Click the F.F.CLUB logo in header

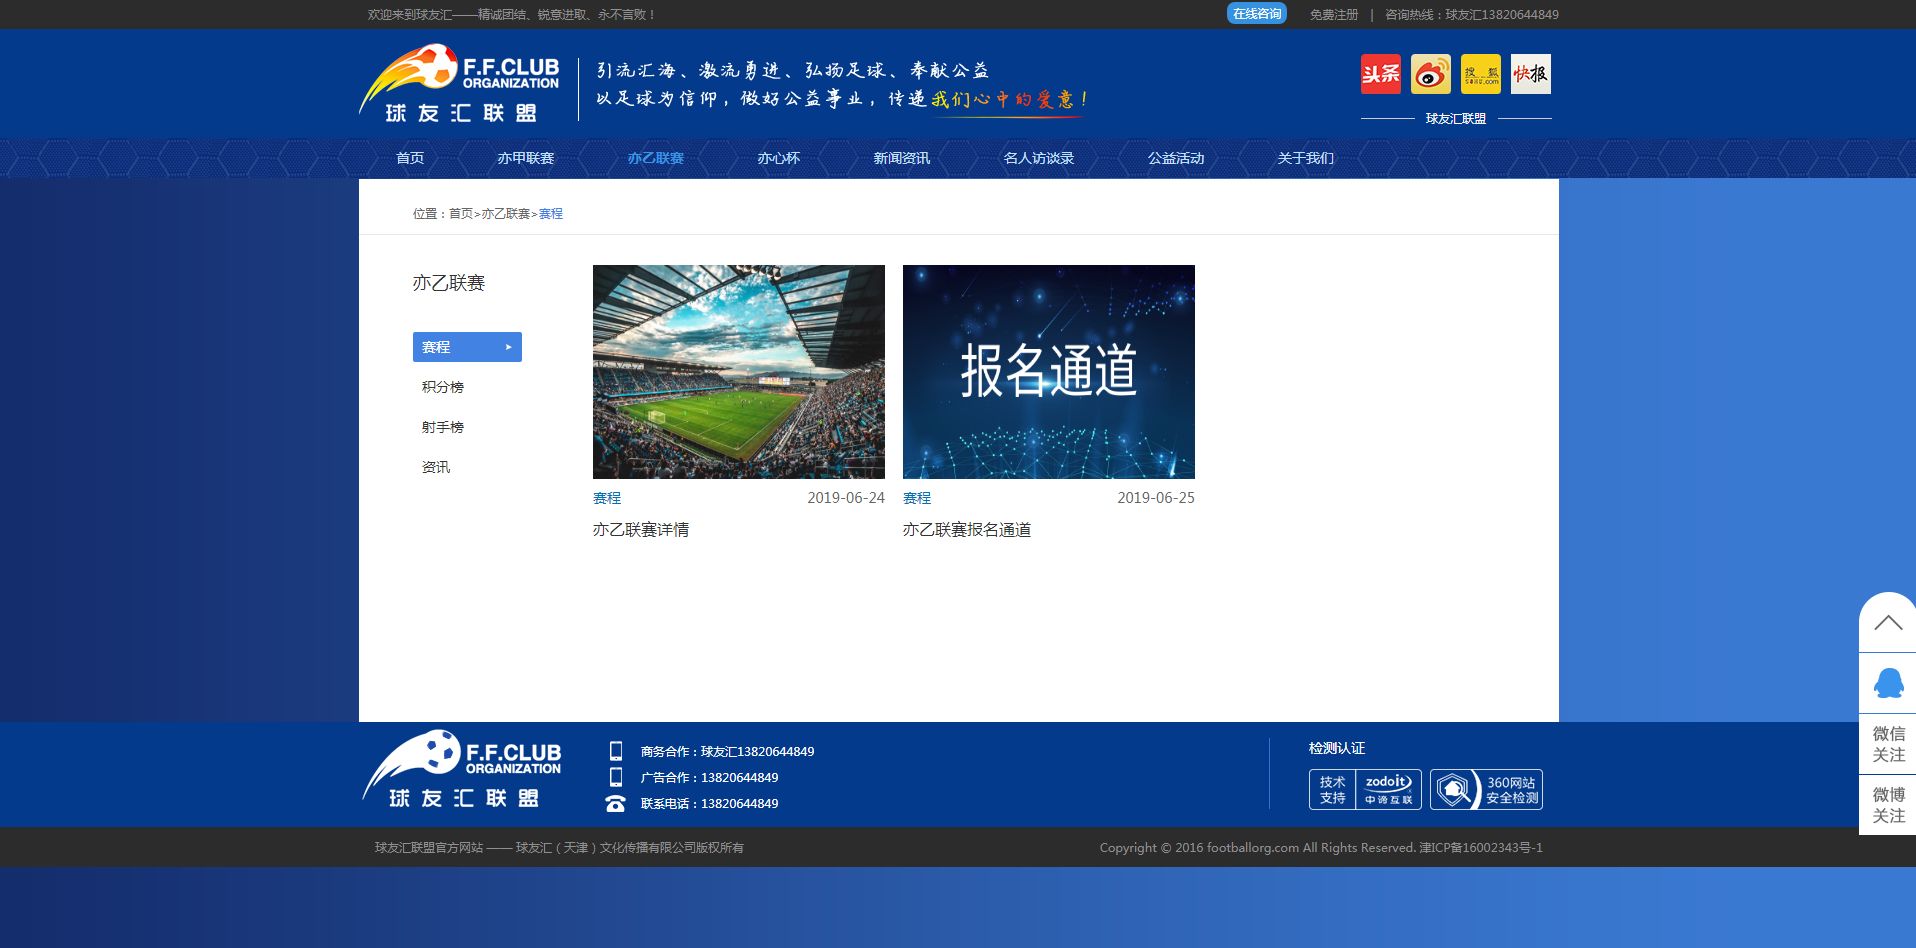[460, 84]
